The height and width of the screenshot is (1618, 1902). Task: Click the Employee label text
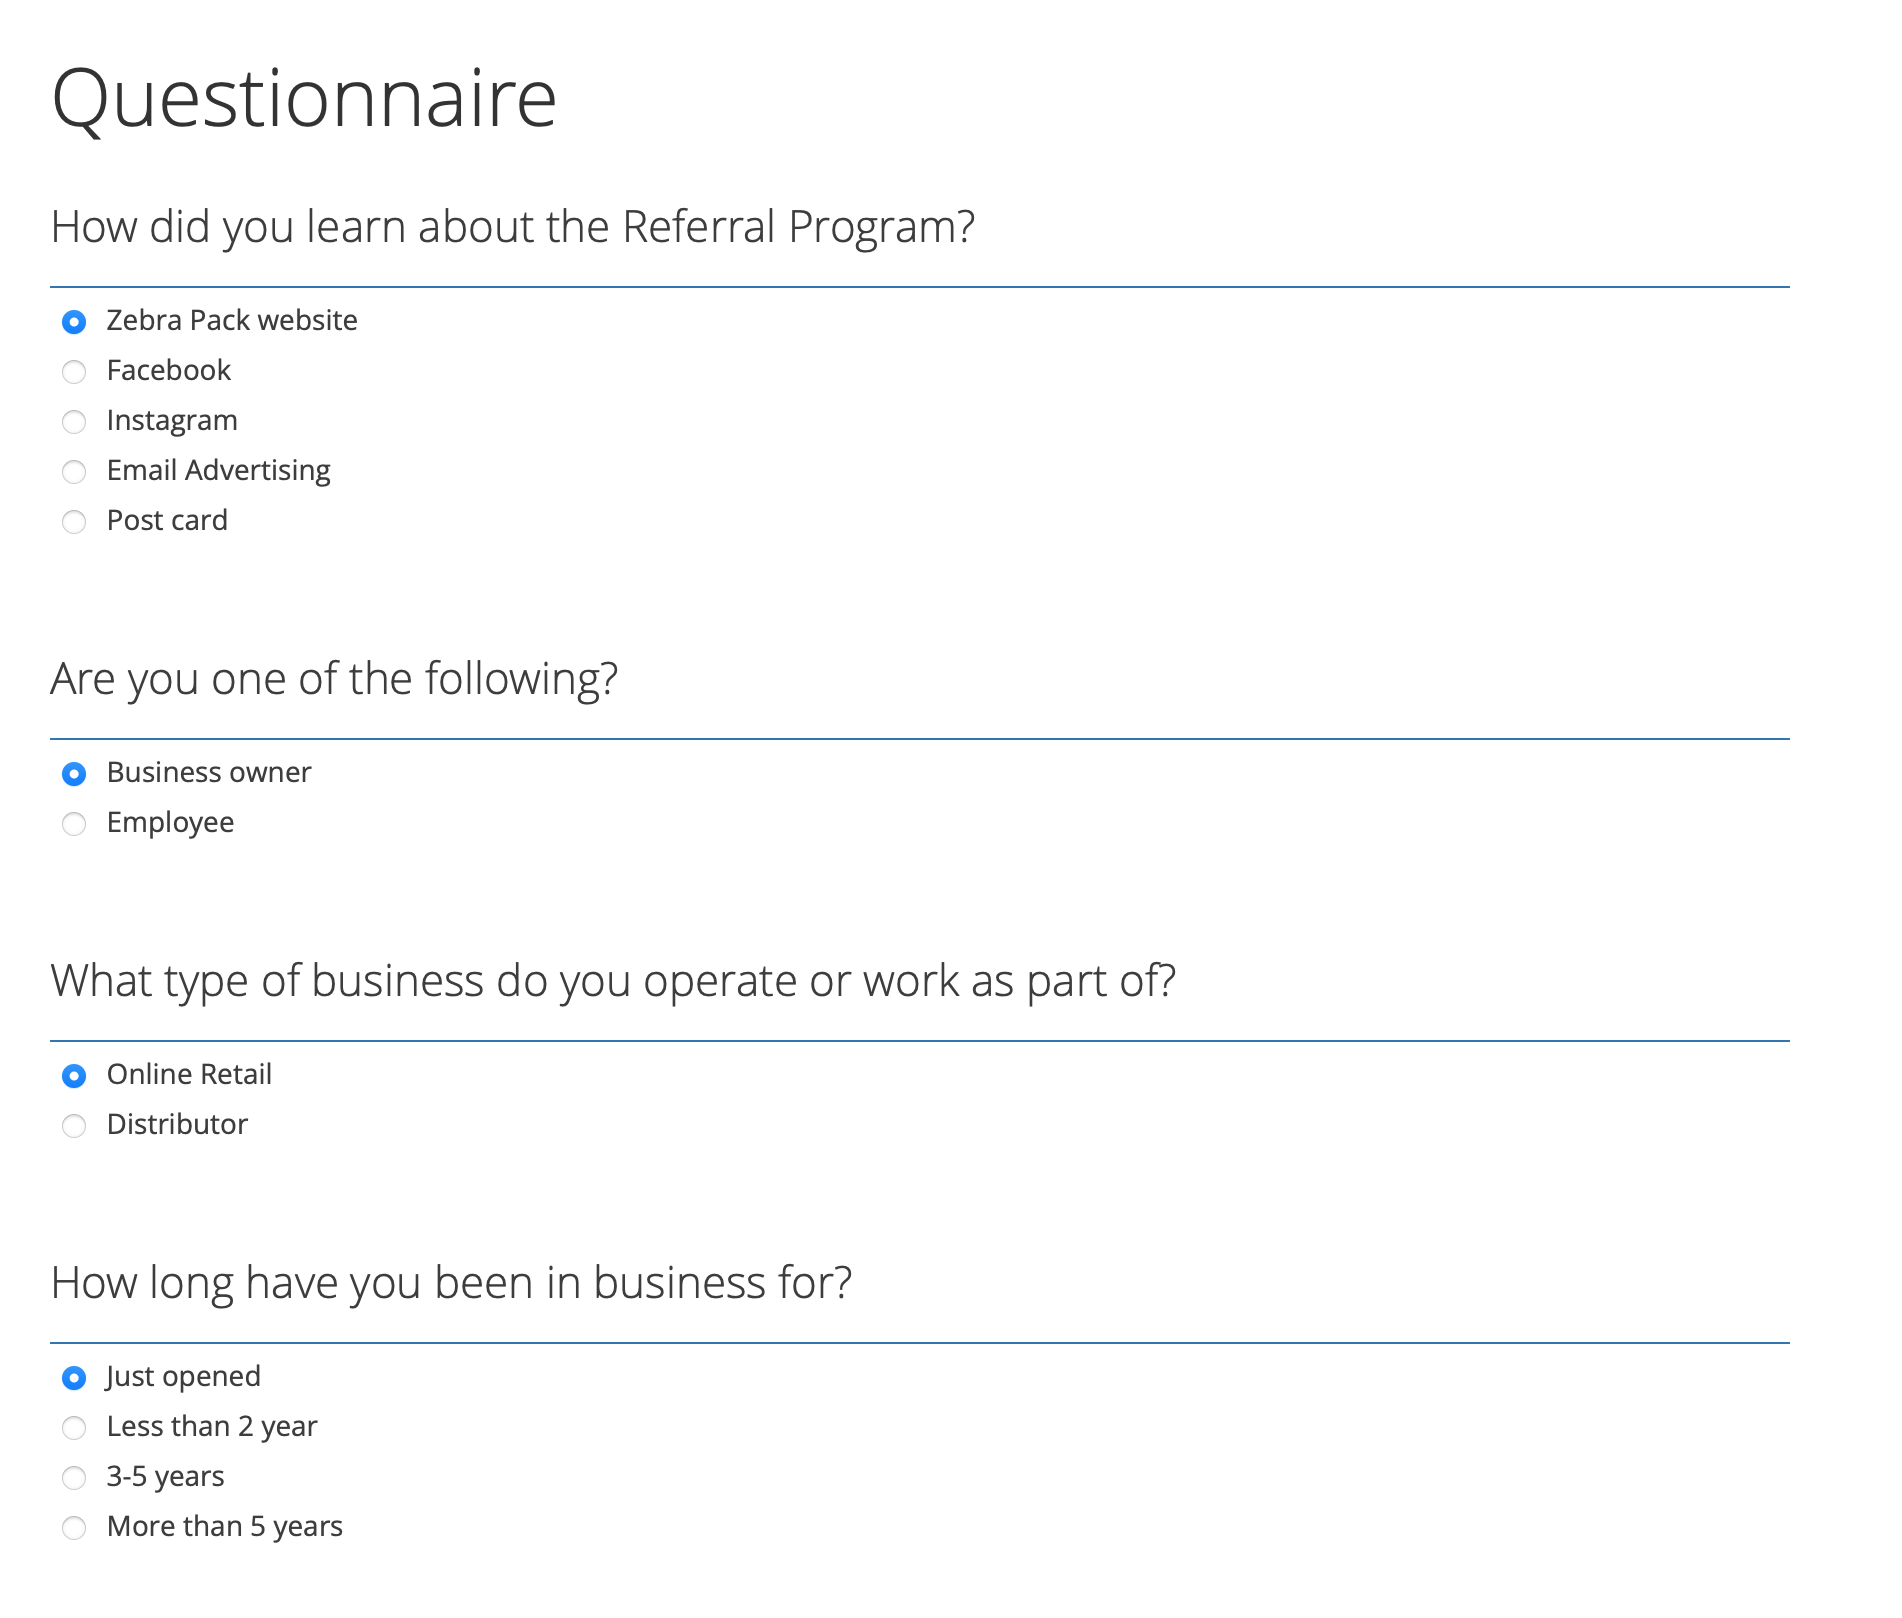pos(169,823)
